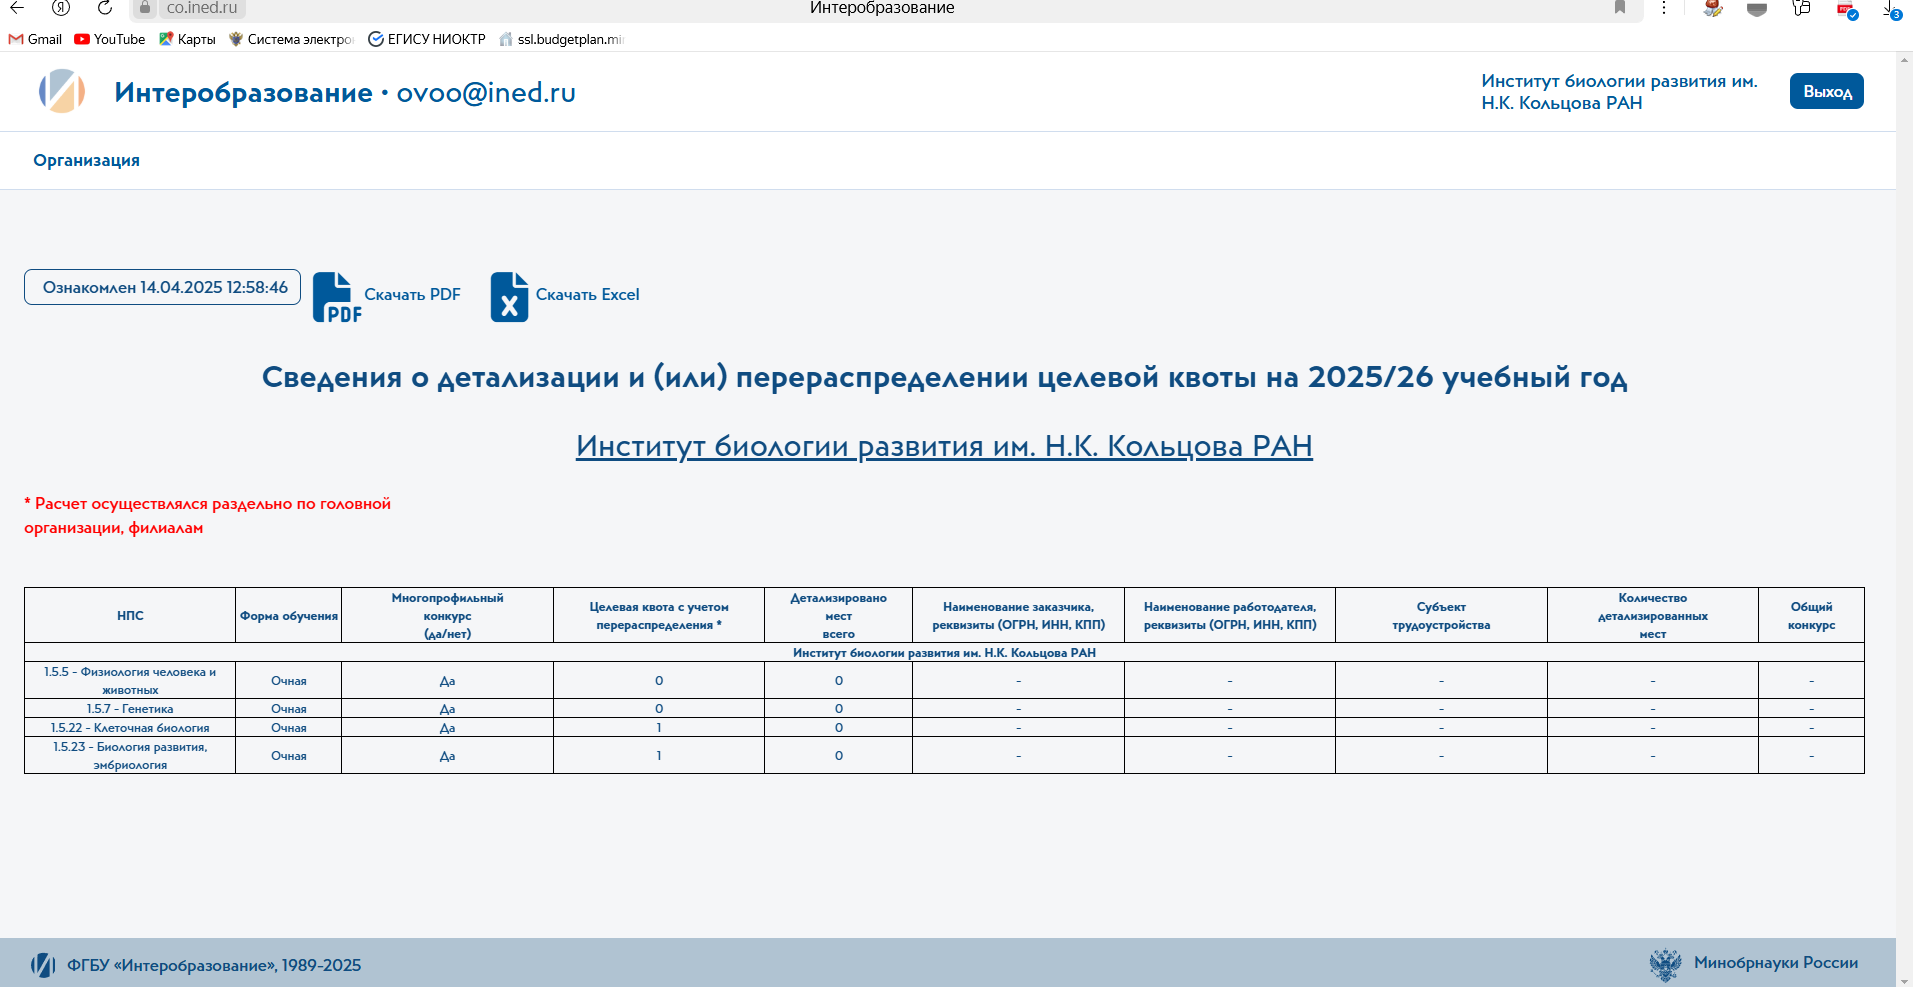This screenshot has height=987, width=1913.
Task: Click the Общий конкурс column header
Action: click(1811, 615)
